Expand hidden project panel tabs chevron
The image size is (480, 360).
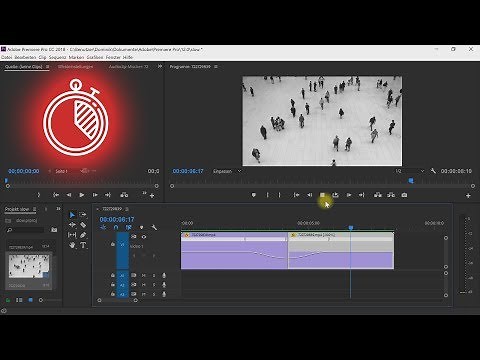click(x=58, y=209)
